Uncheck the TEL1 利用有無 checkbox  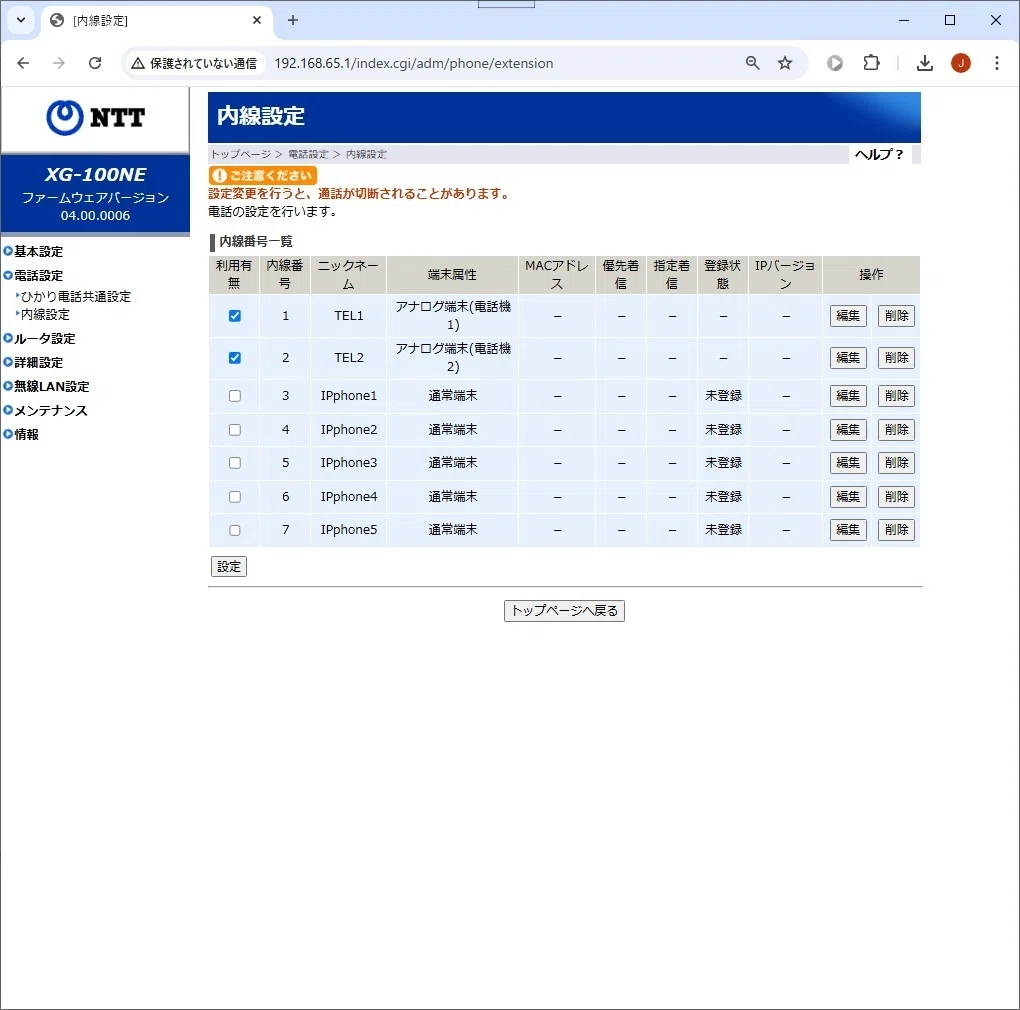[x=235, y=316]
